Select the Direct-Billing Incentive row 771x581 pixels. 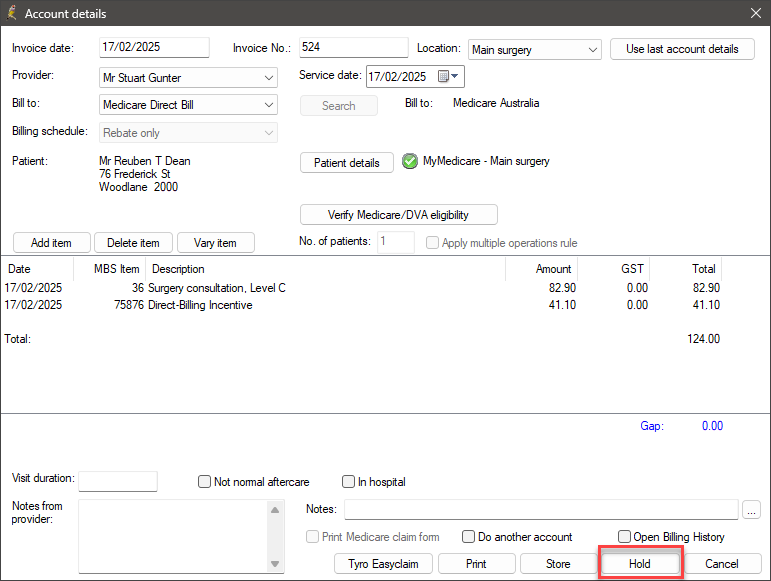tap(362, 305)
